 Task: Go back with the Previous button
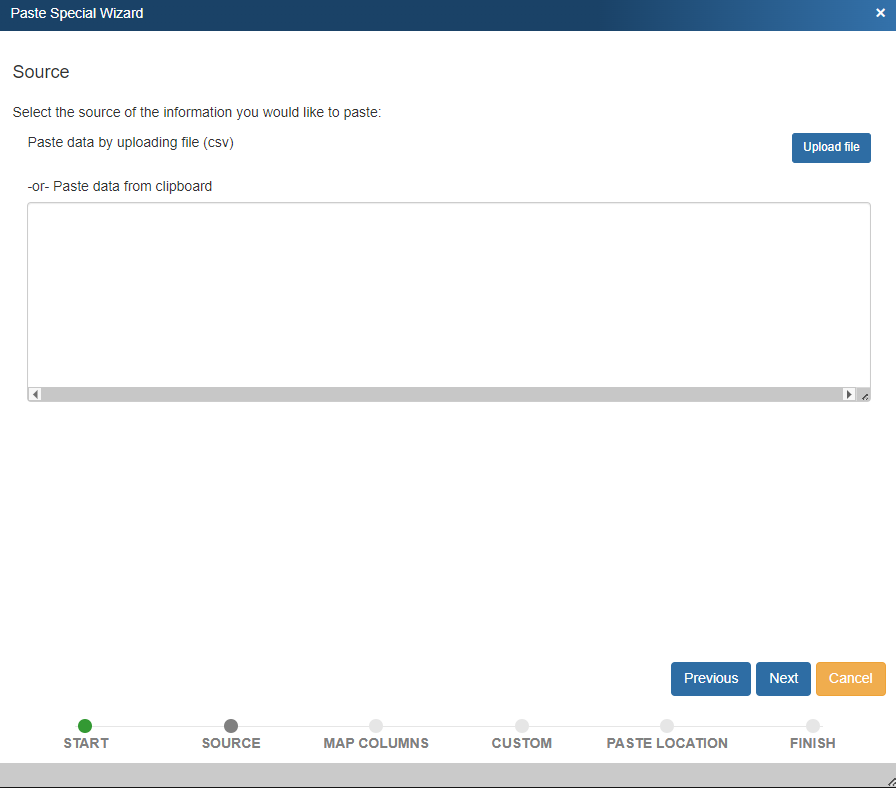(x=710, y=678)
